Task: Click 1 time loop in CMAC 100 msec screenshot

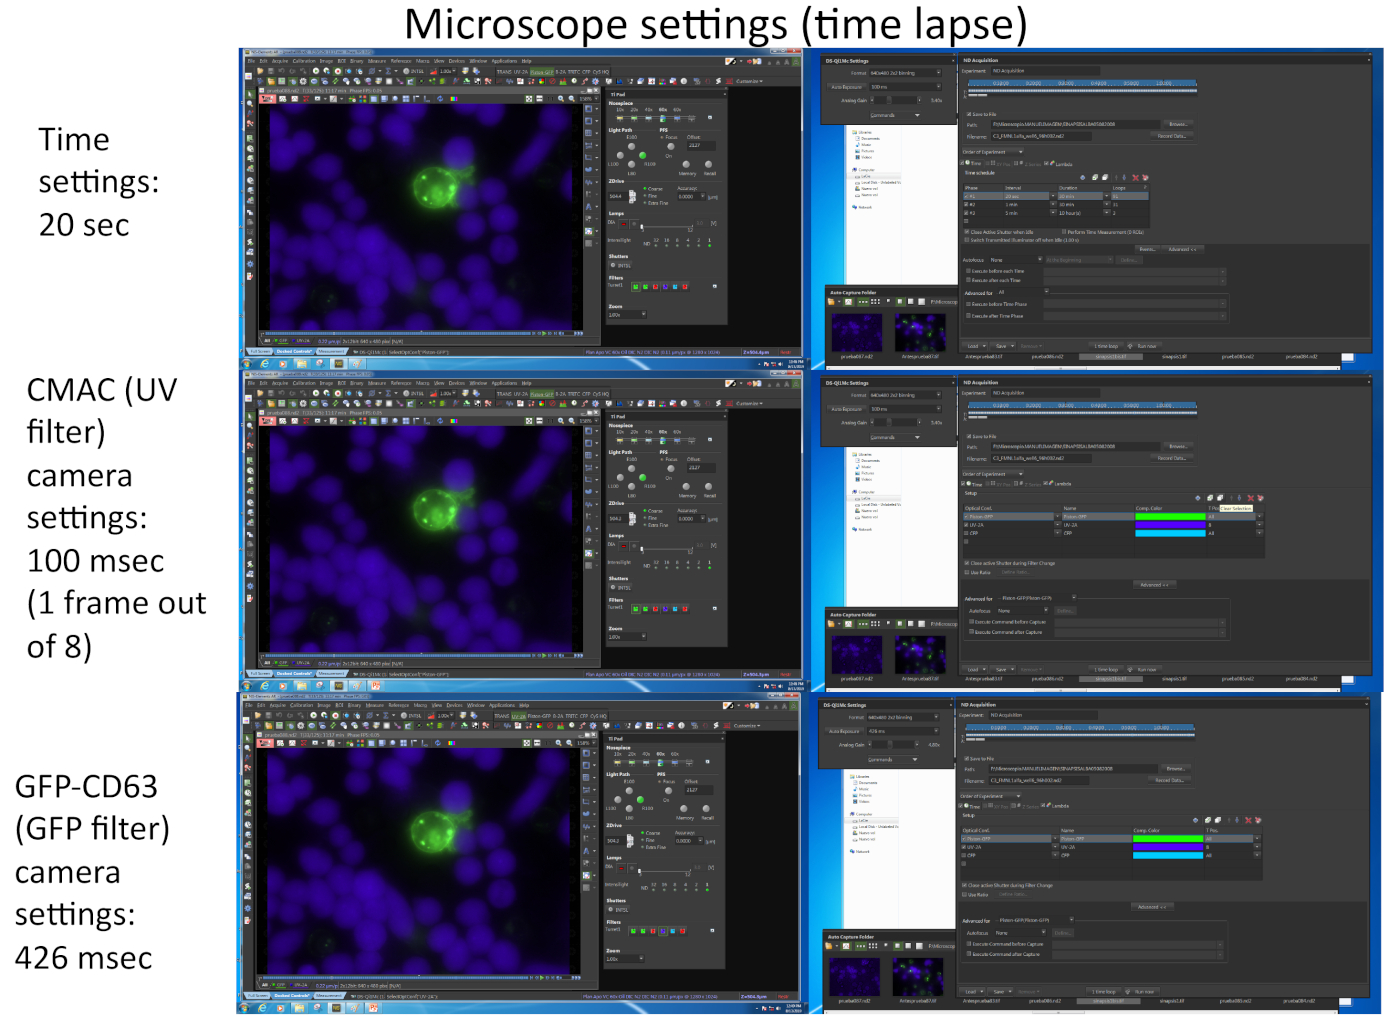Action: coord(1106,669)
